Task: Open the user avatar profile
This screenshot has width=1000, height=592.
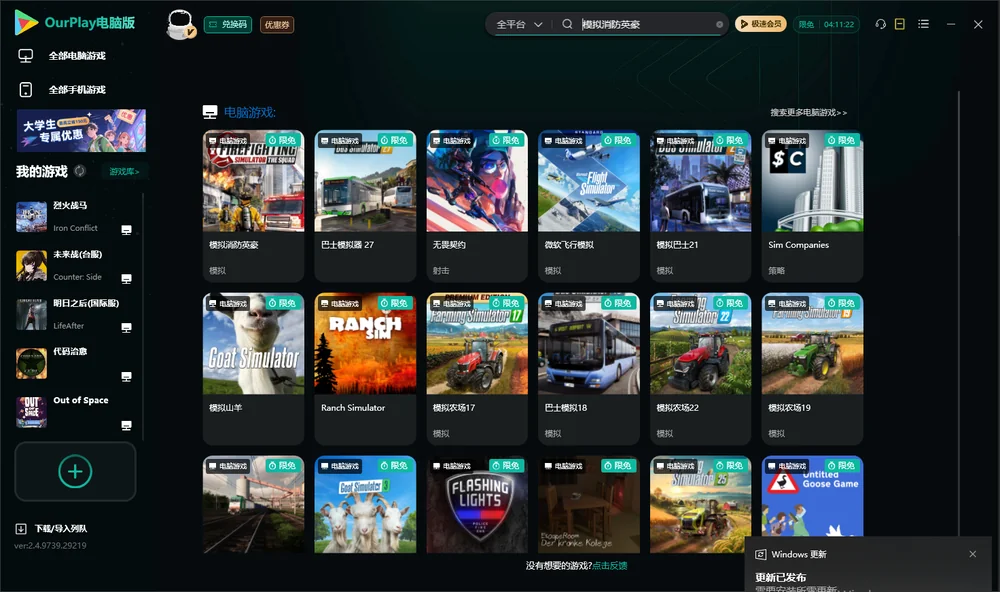Action: [180, 24]
